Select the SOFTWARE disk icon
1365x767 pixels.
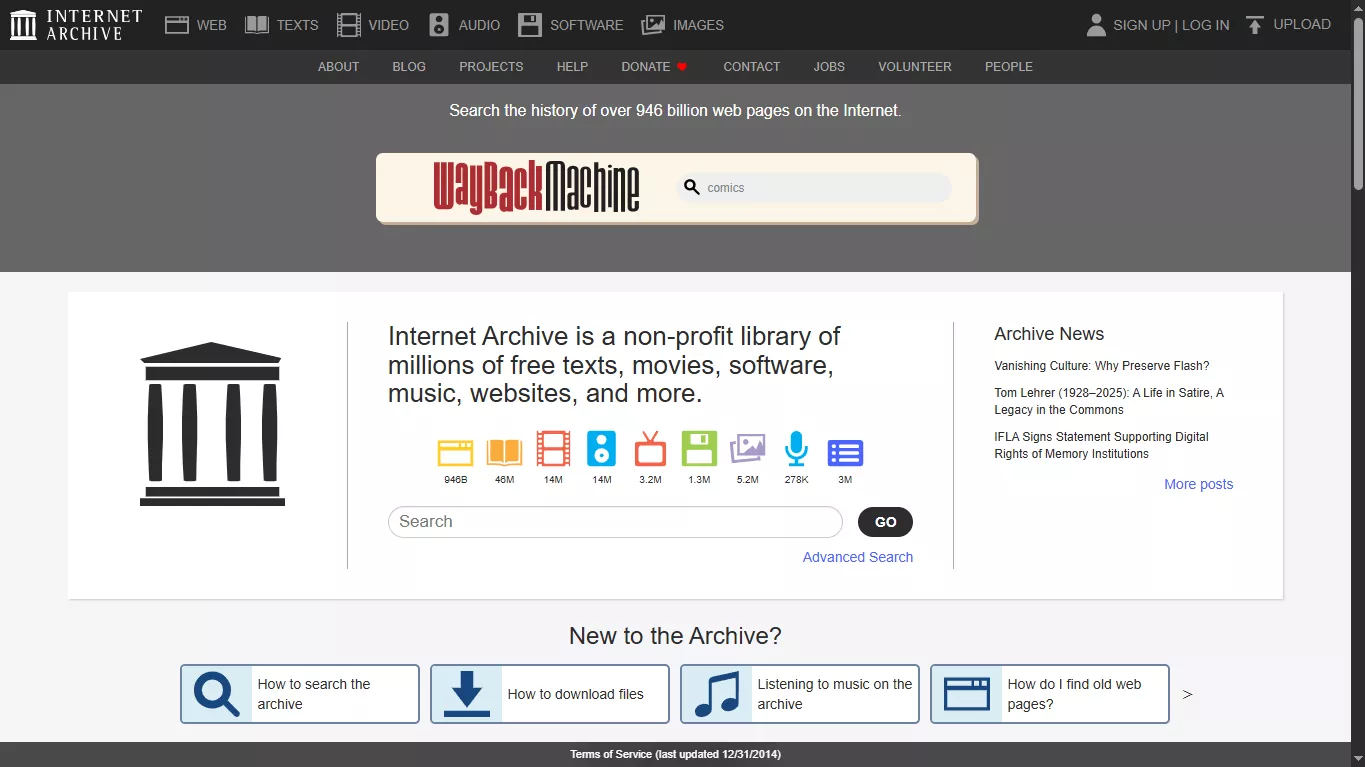click(x=529, y=23)
